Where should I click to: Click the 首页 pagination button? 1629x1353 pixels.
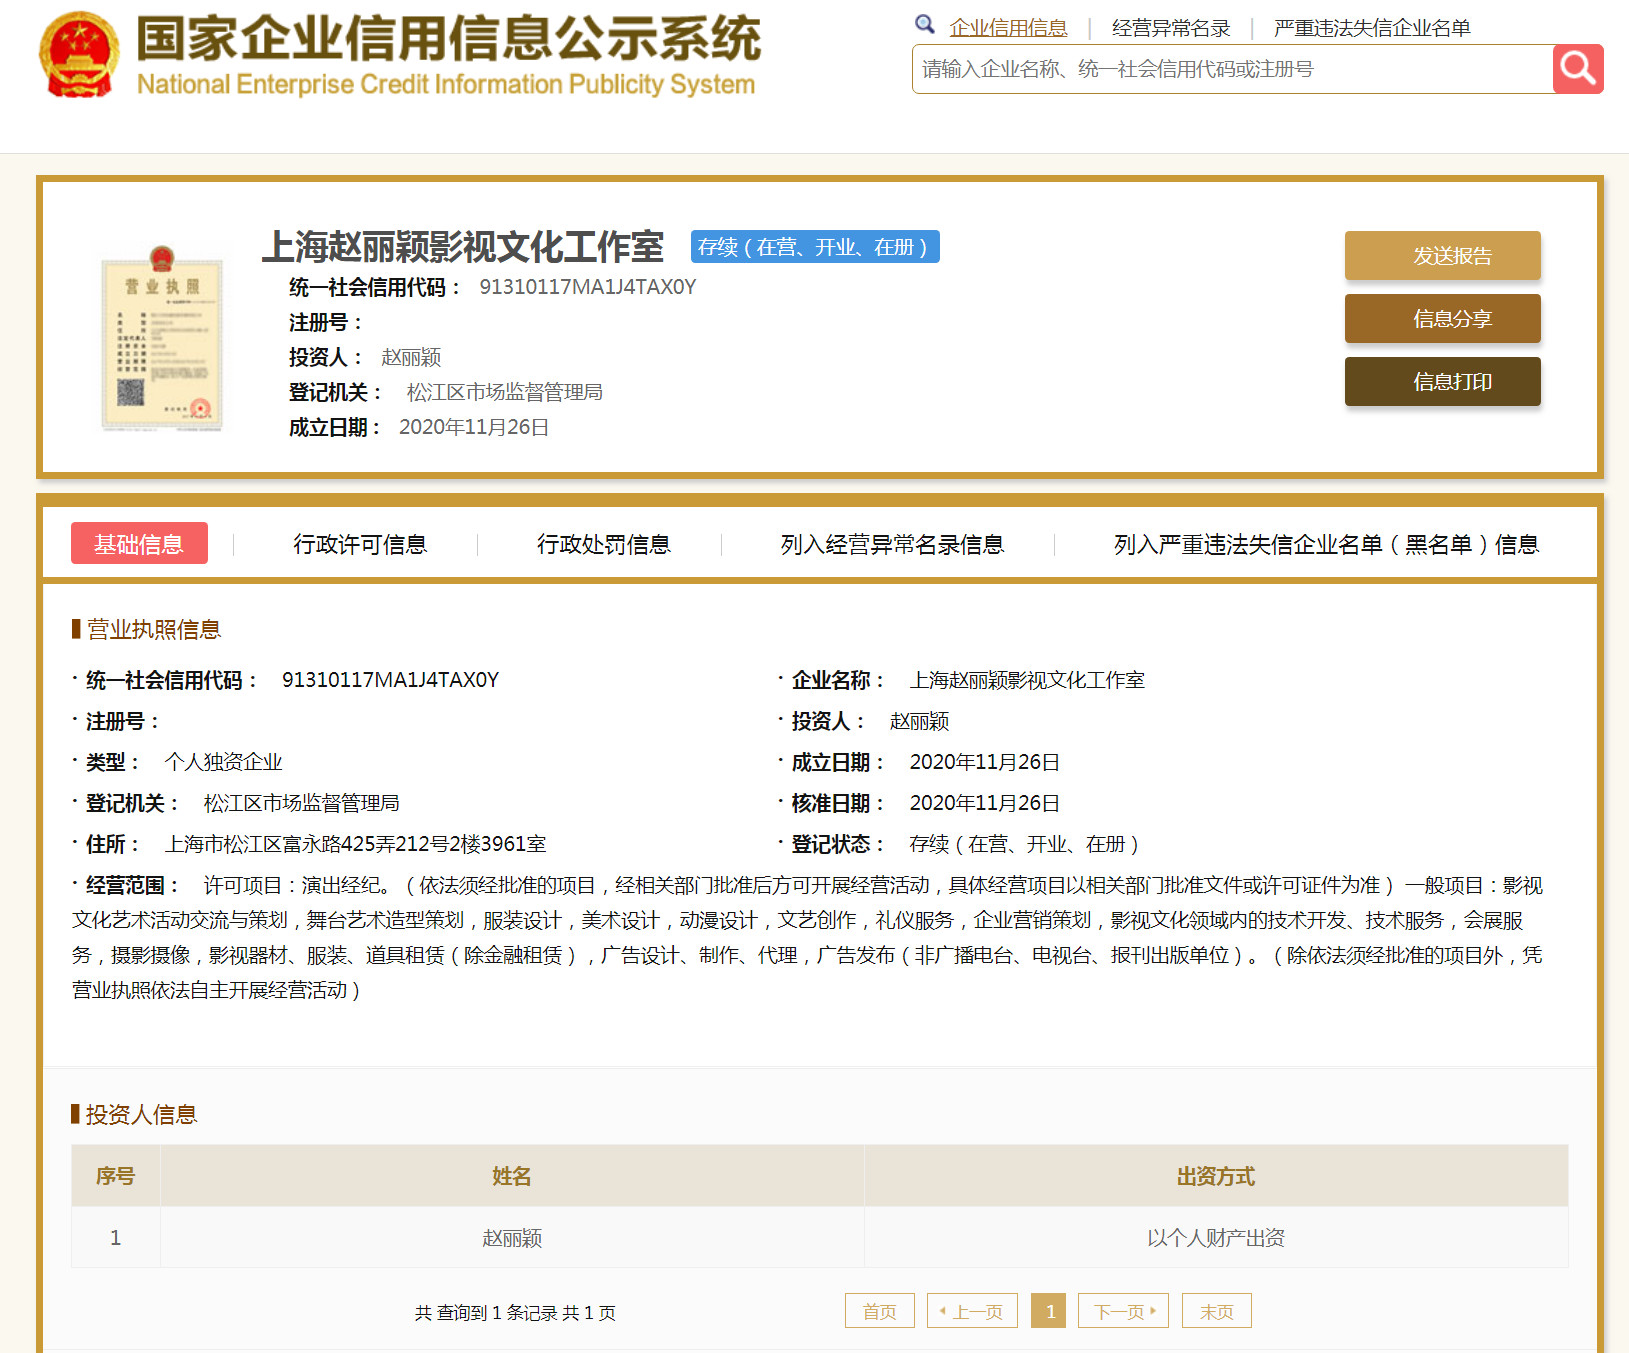pos(880,1311)
